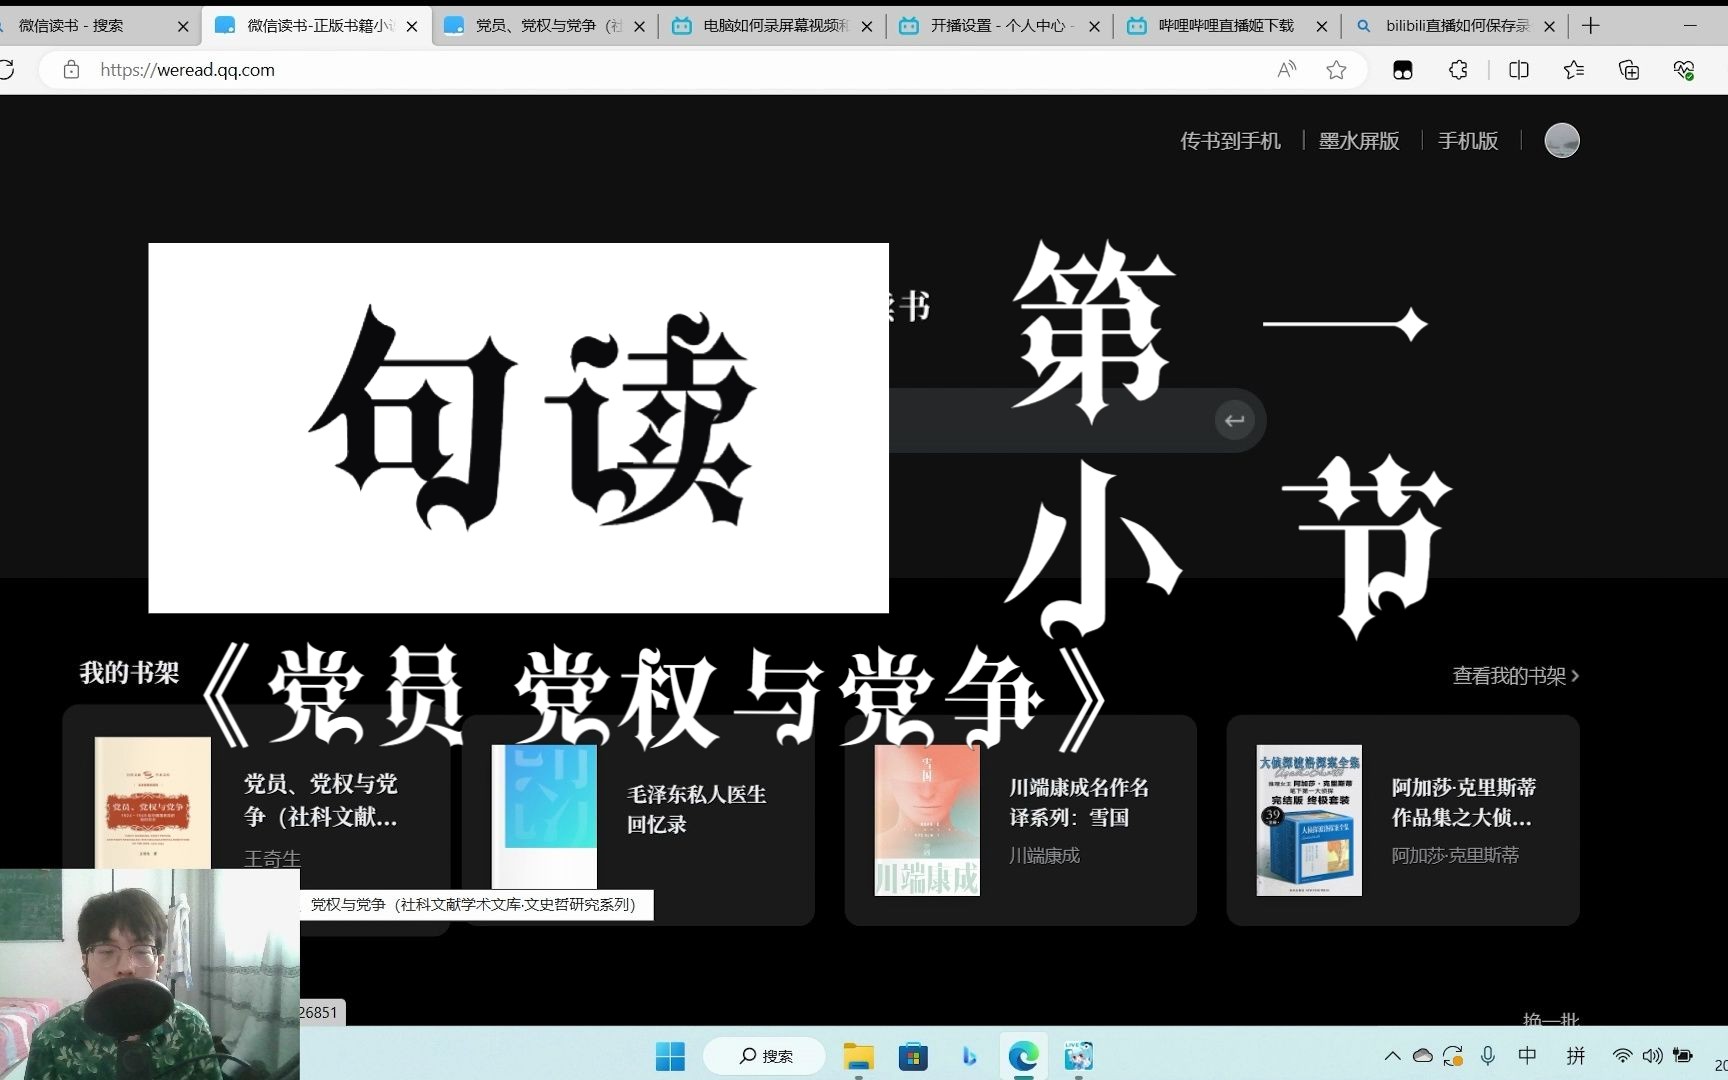Open the book title 党员、党权与党争（社科文献…
Image resolution: width=1728 pixels, height=1080 pixels.
pos(321,800)
